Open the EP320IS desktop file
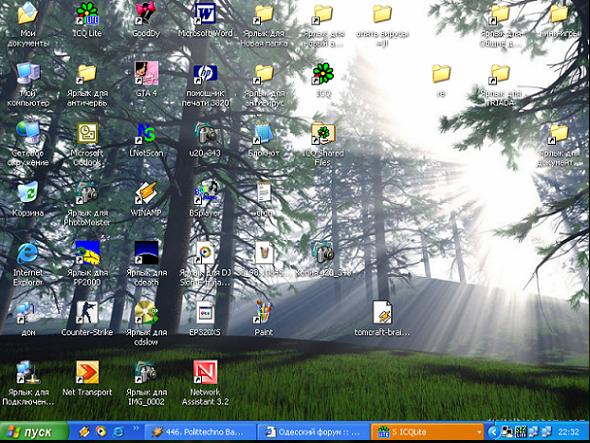 (205, 312)
